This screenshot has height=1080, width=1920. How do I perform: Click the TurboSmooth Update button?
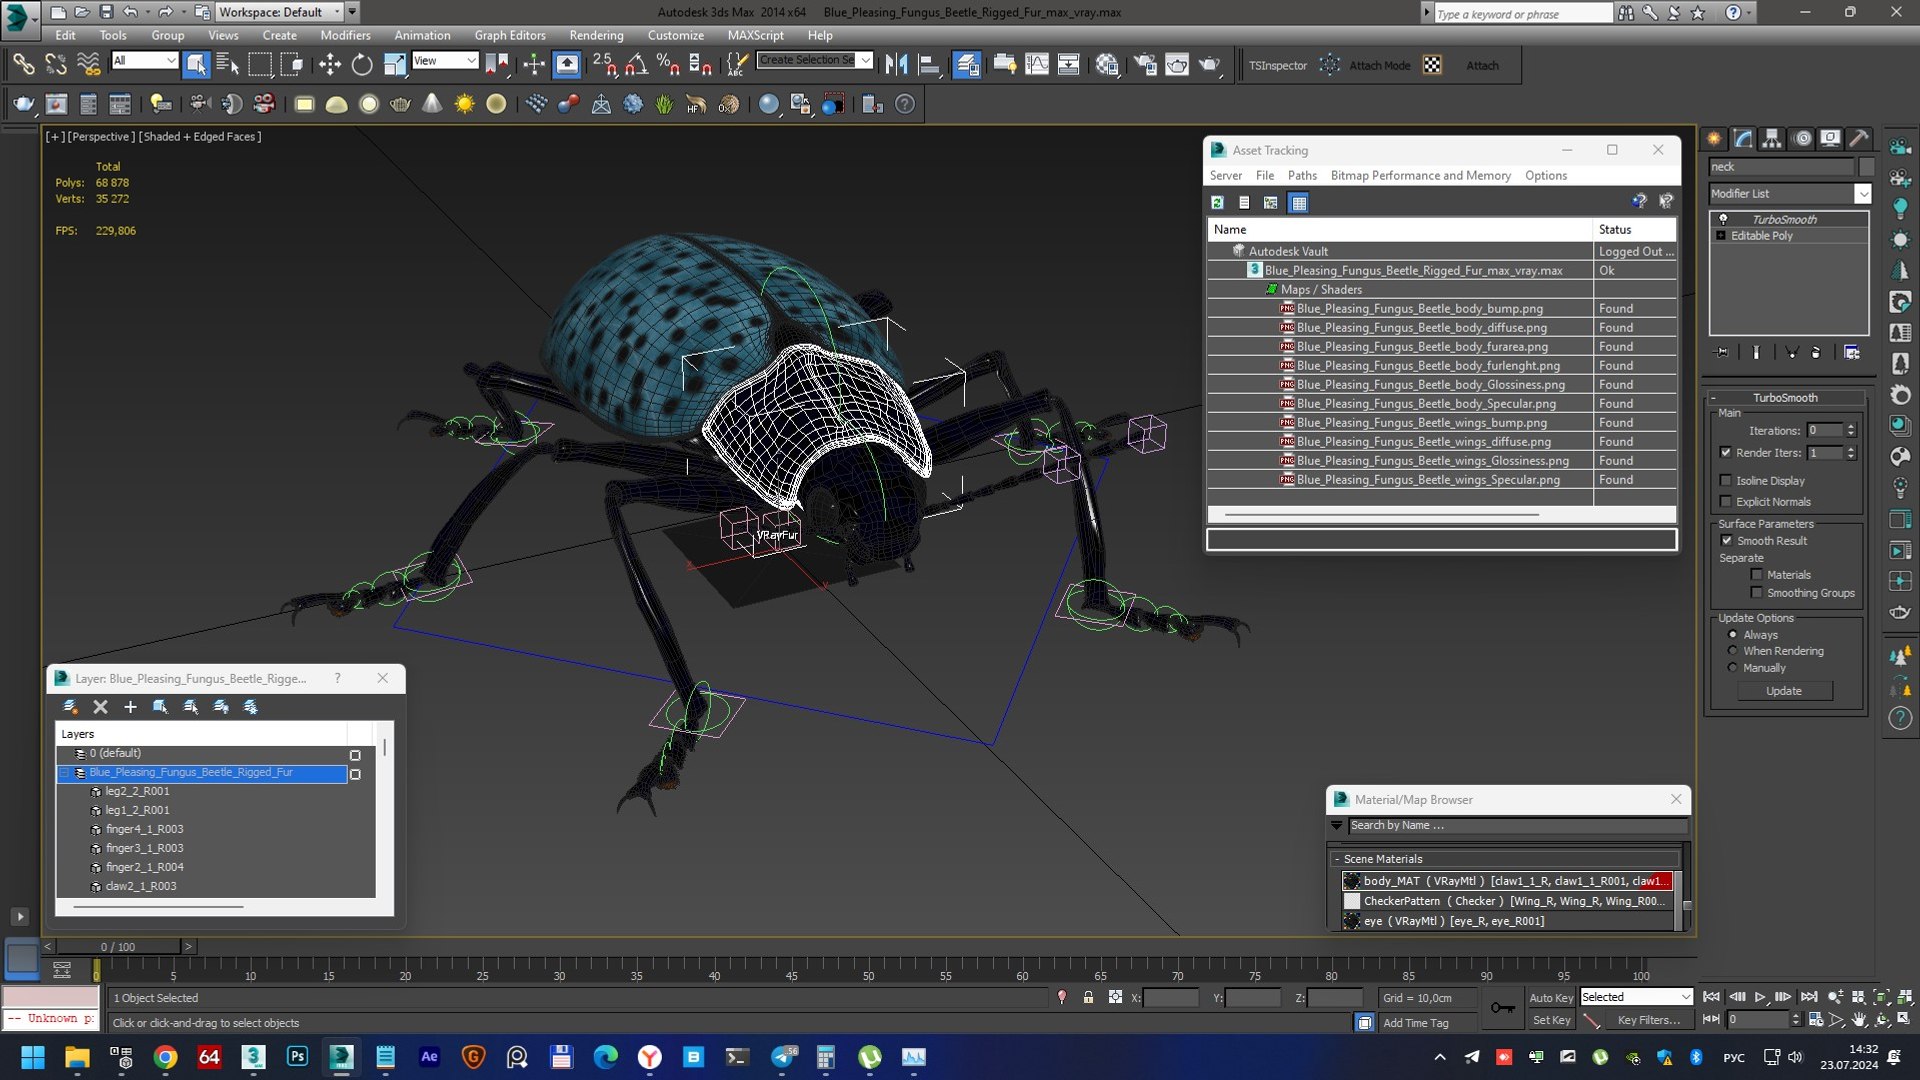(x=1784, y=691)
